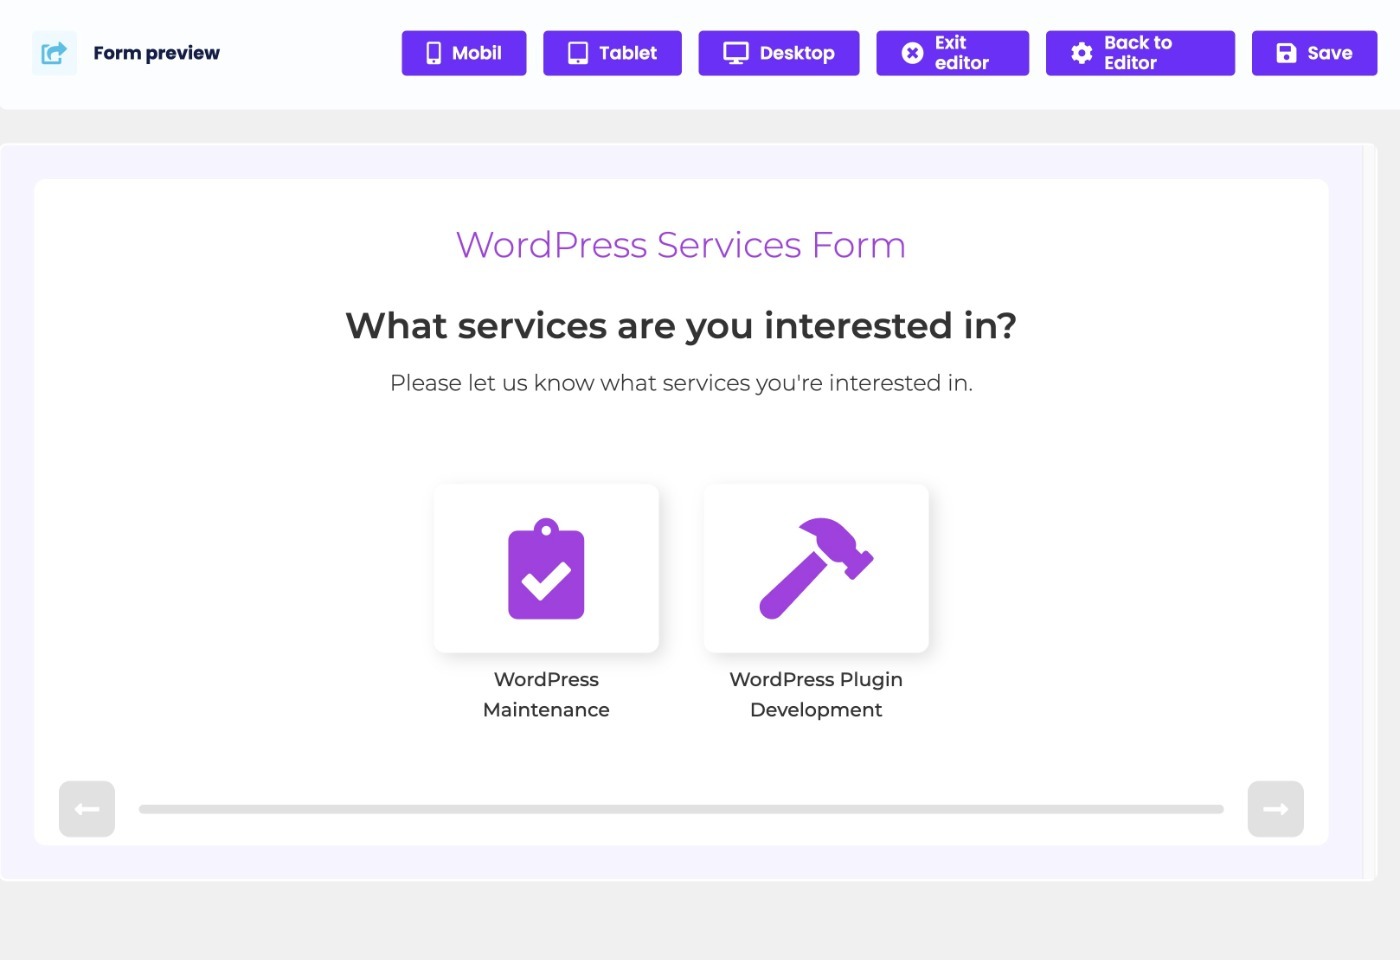Click the 'Please let us know' description text
The image size is (1400, 960).
point(681,383)
